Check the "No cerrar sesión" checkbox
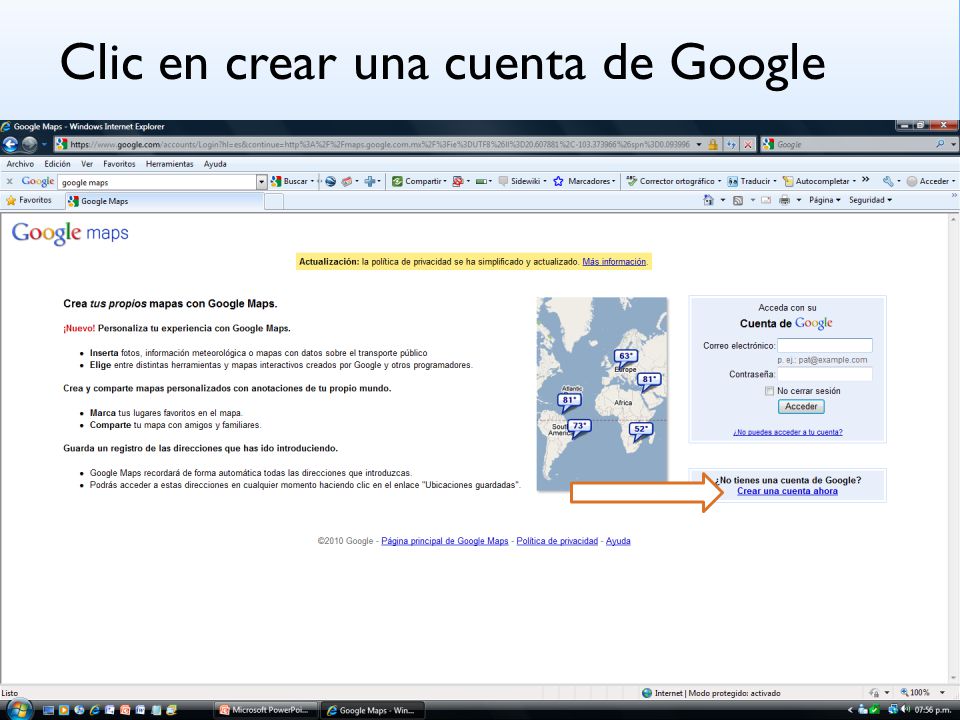 (x=769, y=391)
